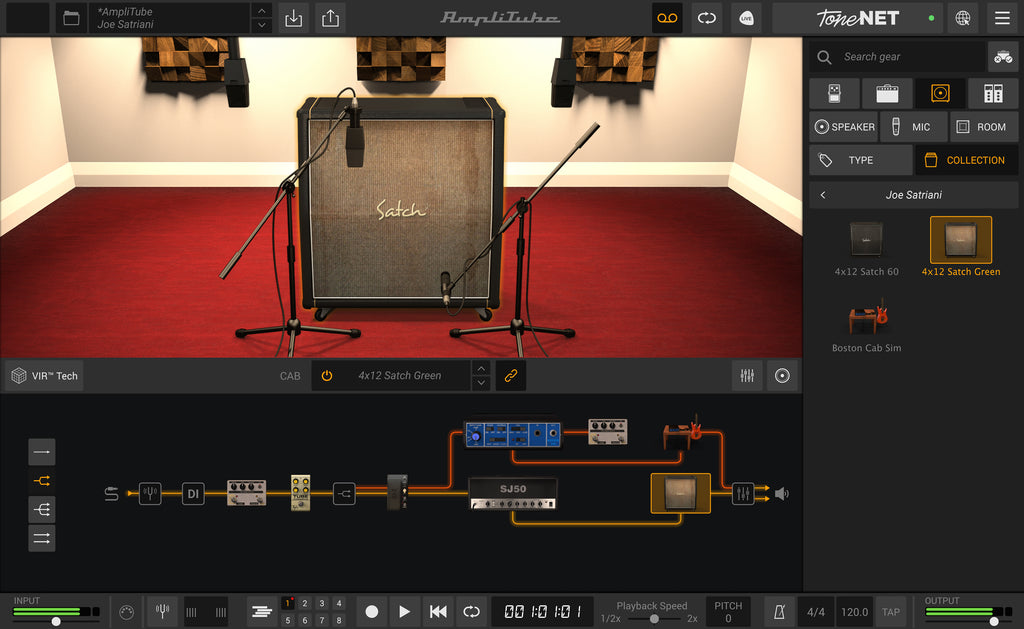Filter gear by TYPE
This screenshot has width=1024, height=629.
pos(861,160)
